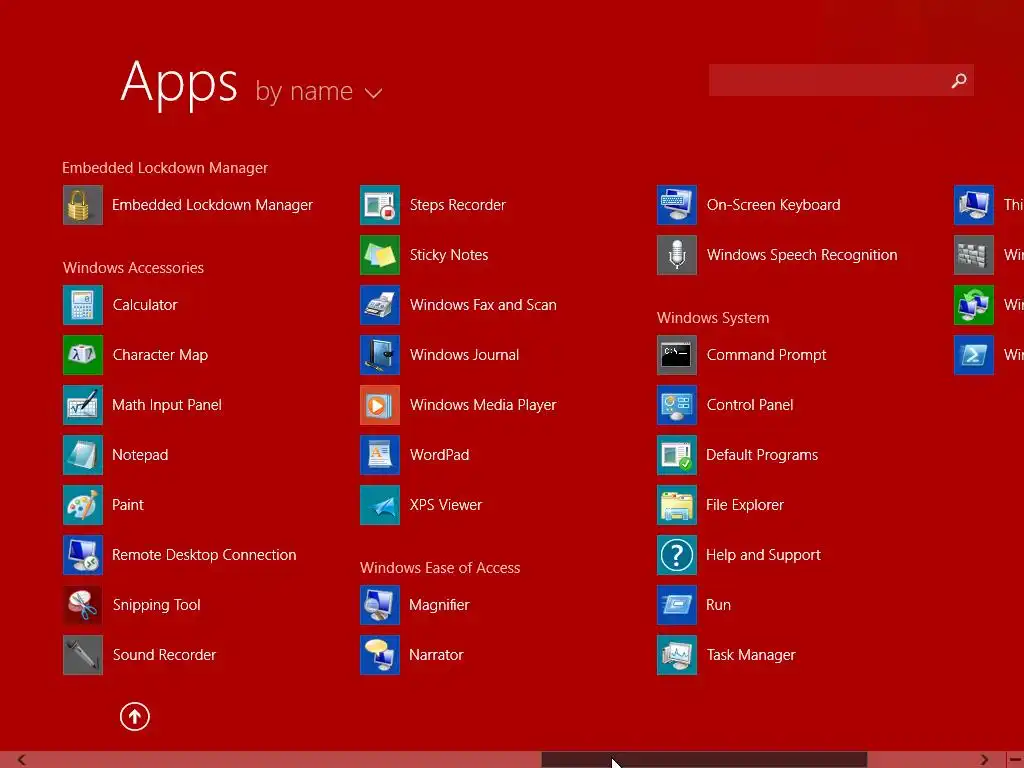Open the sort 'by name' dropdown
The width and height of the screenshot is (1024, 768).
tap(319, 91)
